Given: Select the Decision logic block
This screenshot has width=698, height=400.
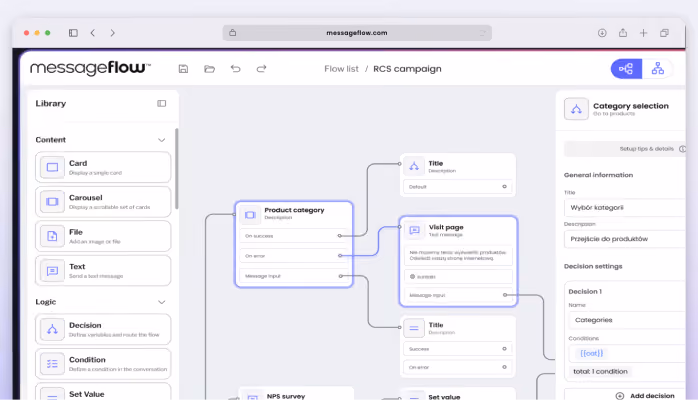Looking at the screenshot, I should click(x=103, y=329).
